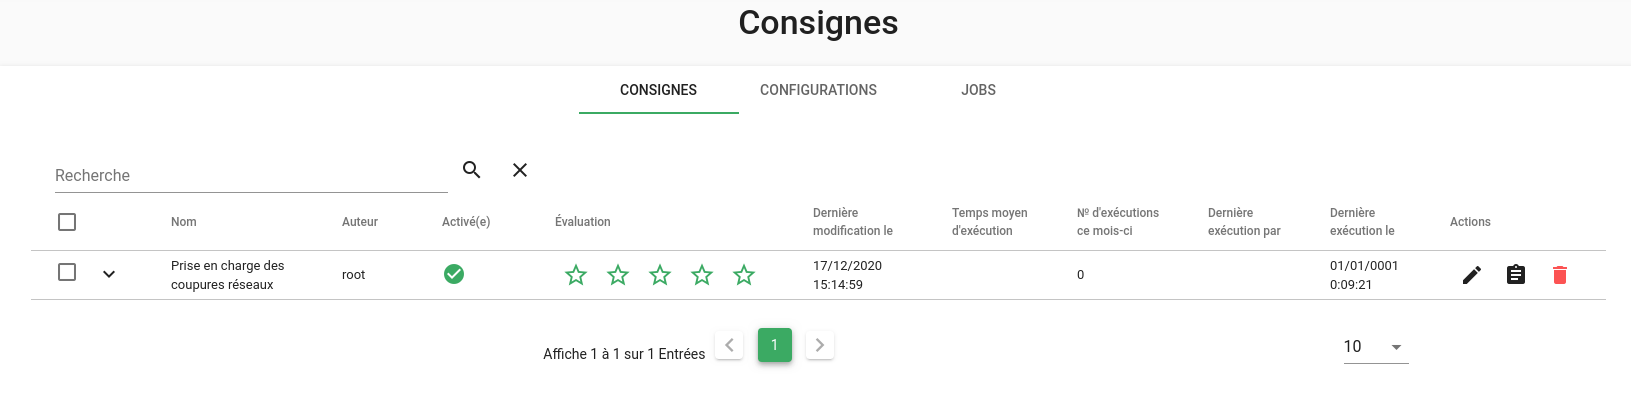Give a five-star rating with the last star
The image size is (1631, 393).
(x=744, y=274)
